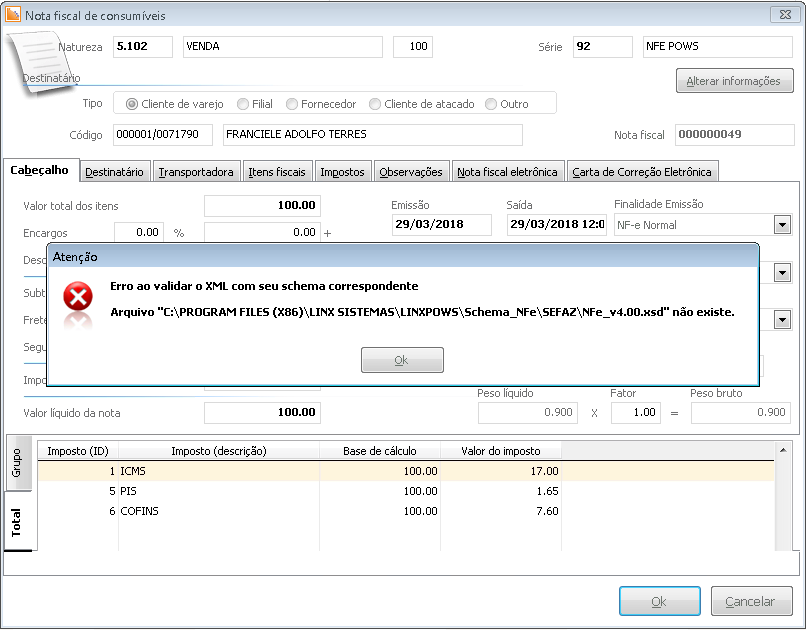Click the VENDA description field
Image resolution: width=806 pixels, height=630 pixels.
click(x=282, y=47)
